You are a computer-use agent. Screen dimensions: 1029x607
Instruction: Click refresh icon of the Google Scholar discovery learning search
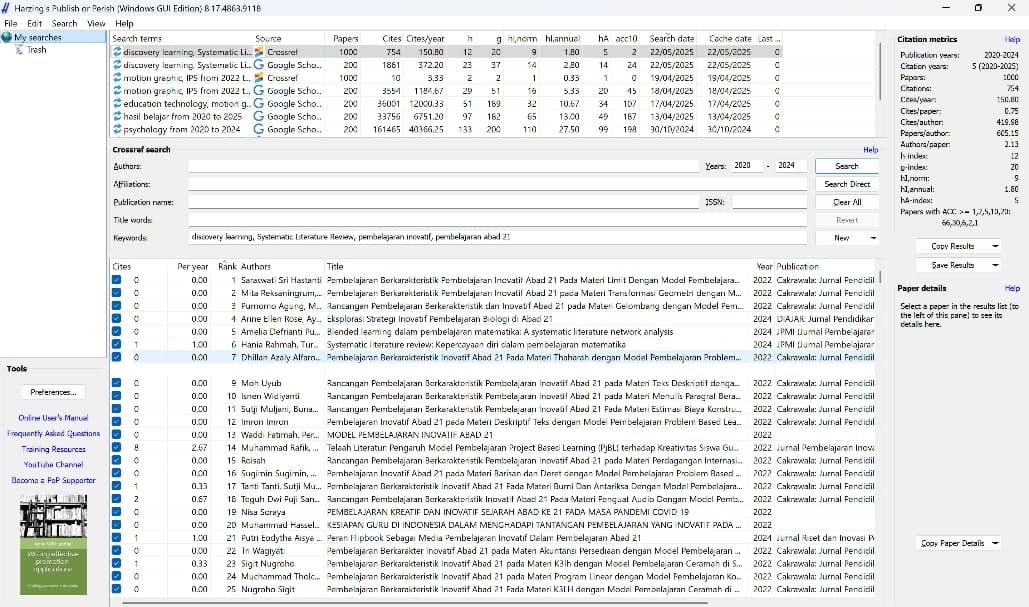tap(117, 65)
